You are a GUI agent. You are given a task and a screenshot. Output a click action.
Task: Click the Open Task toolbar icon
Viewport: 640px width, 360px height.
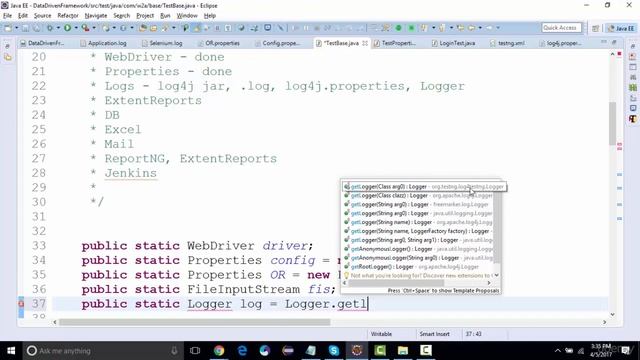click(153, 28)
